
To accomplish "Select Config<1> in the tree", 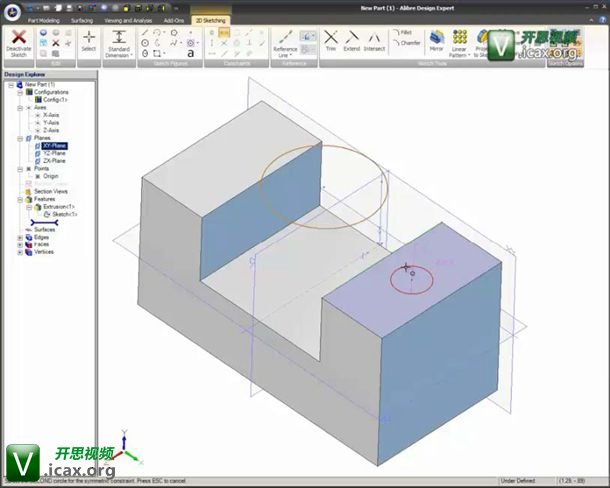I will pyautogui.click(x=55, y=100).
